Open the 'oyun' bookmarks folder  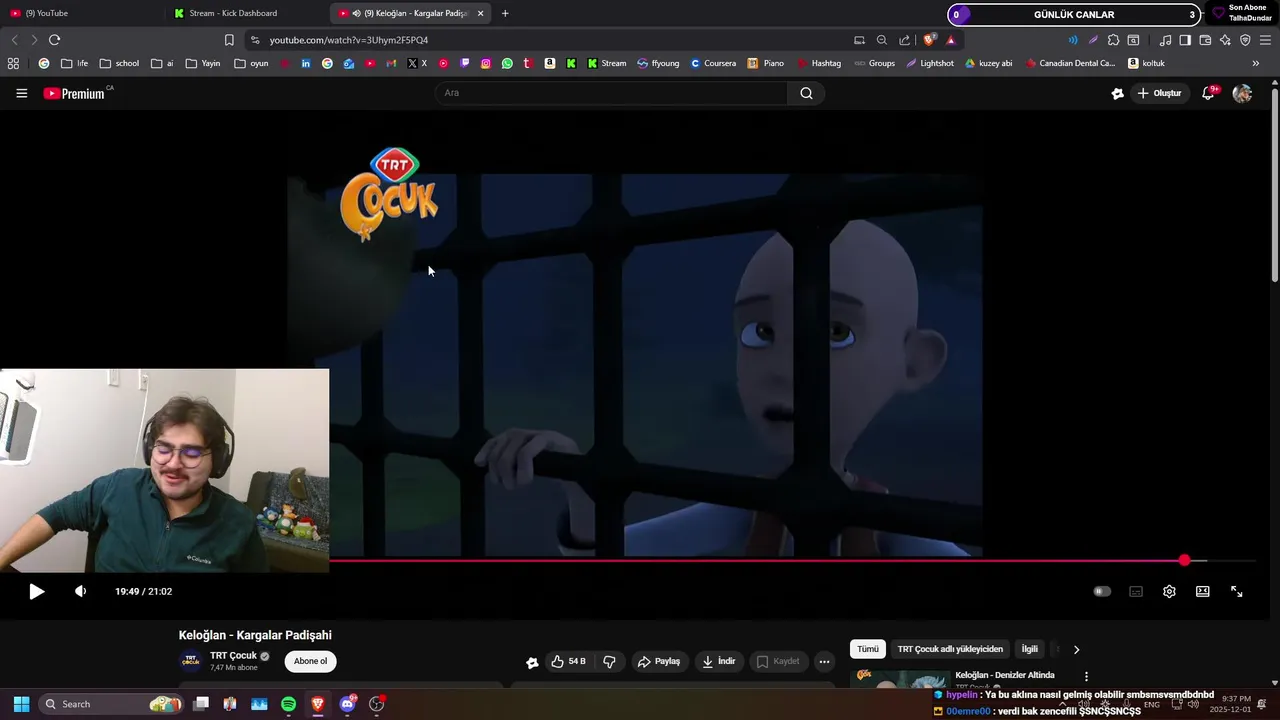tap(251, 63)
